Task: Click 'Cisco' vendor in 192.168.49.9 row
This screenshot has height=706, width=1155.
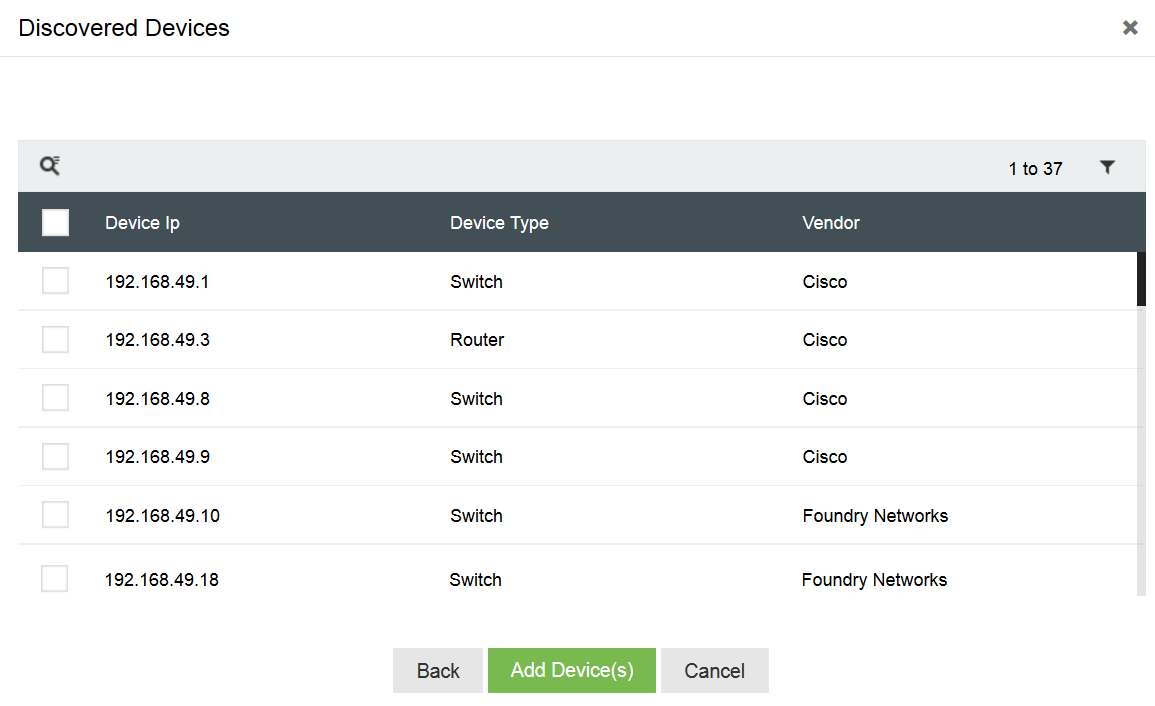Action: [x=825, y=457]
